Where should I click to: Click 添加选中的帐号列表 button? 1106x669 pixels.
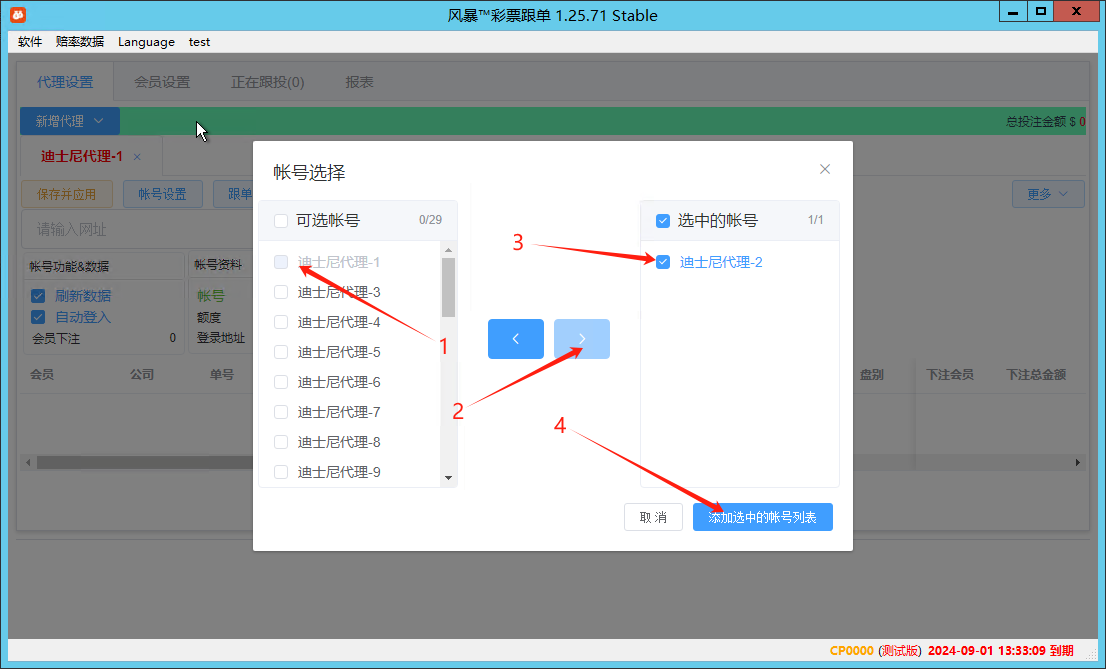pyautogui.click(x=762, y=517)
